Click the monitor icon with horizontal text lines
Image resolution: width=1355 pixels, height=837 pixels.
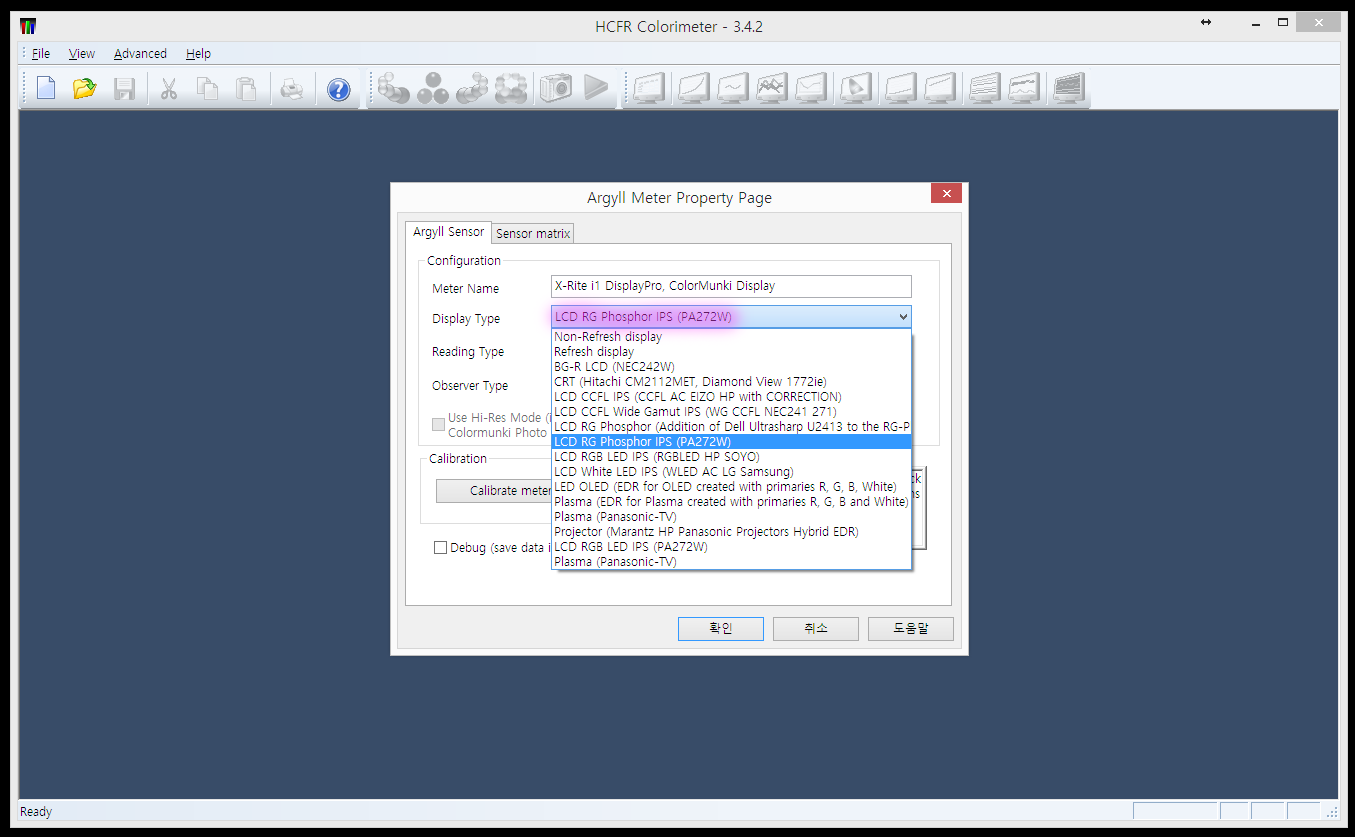click(x=986, y=89)
